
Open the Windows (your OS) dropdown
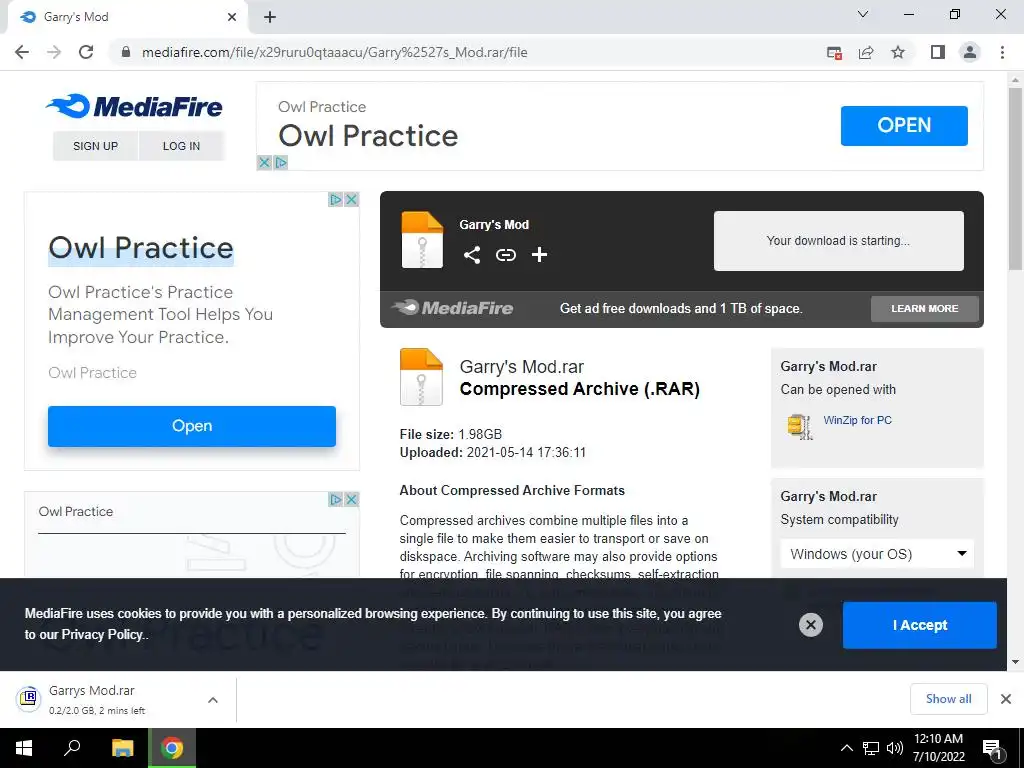(877, 554)
